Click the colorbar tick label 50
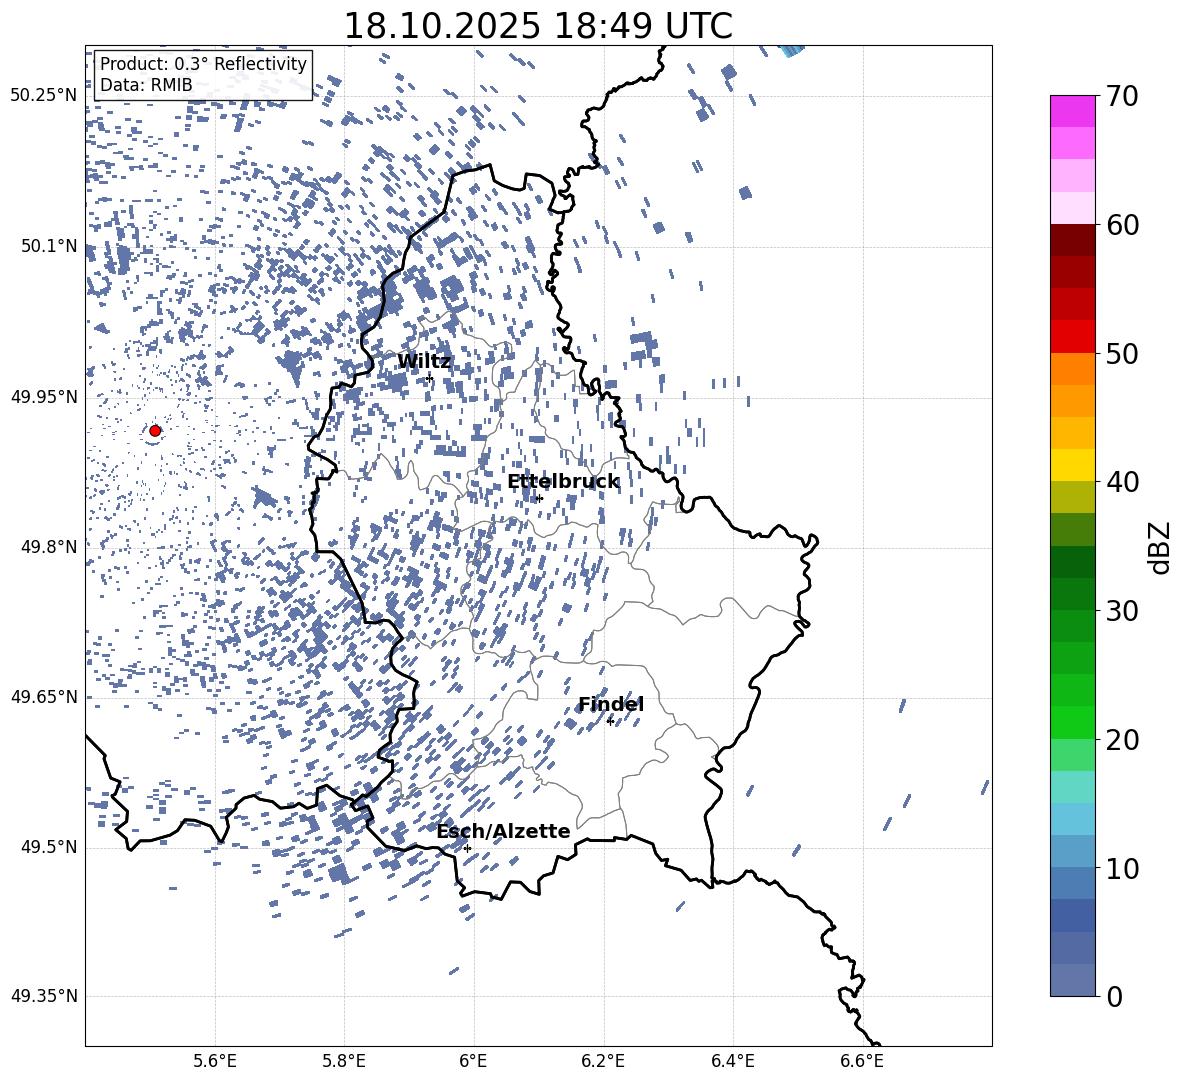This screenshot has height=1081, width=1184. 1122,354
